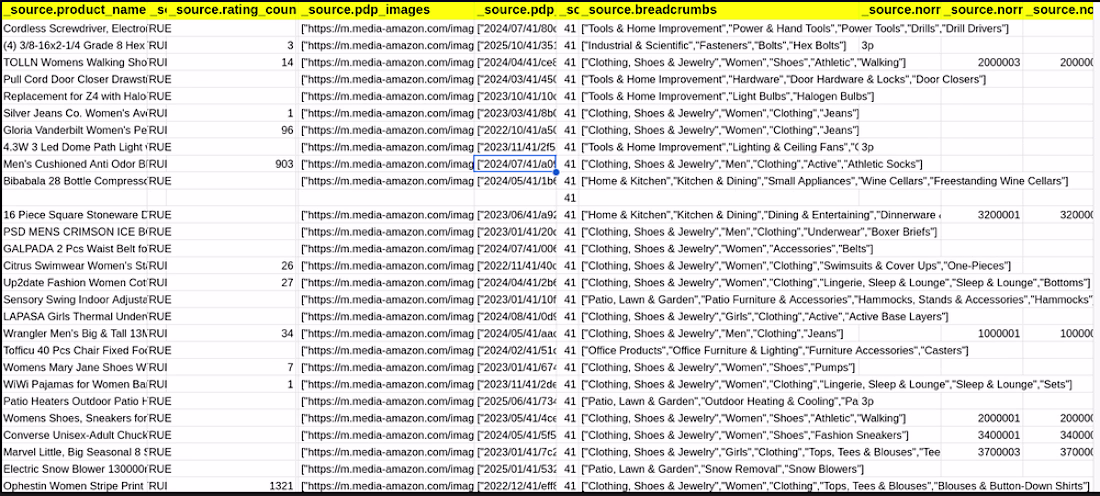Select Blouses & Button-Down Shirts breadcrumbs cell
This screenshot has height=496, width=1100.
click(x=836, y=485)
